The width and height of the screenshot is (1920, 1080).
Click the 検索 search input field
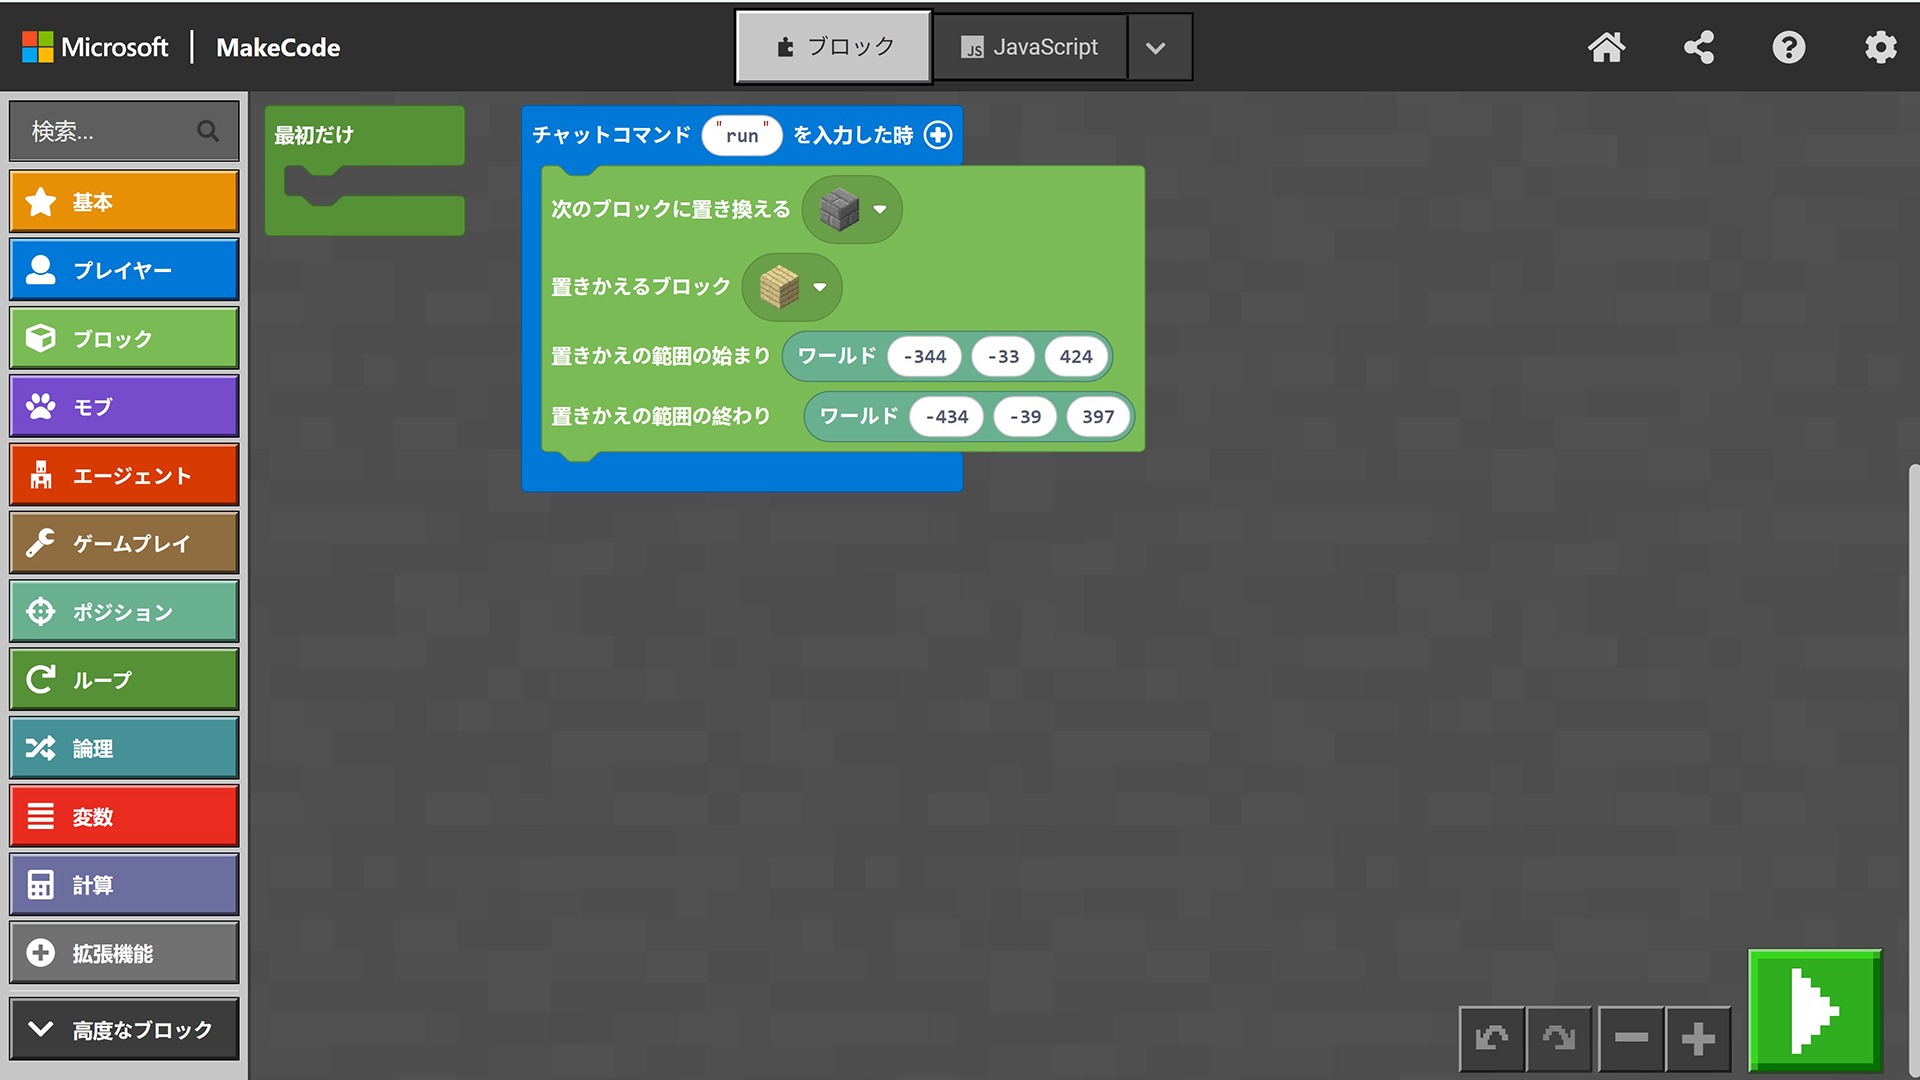[x=124, y=131]
